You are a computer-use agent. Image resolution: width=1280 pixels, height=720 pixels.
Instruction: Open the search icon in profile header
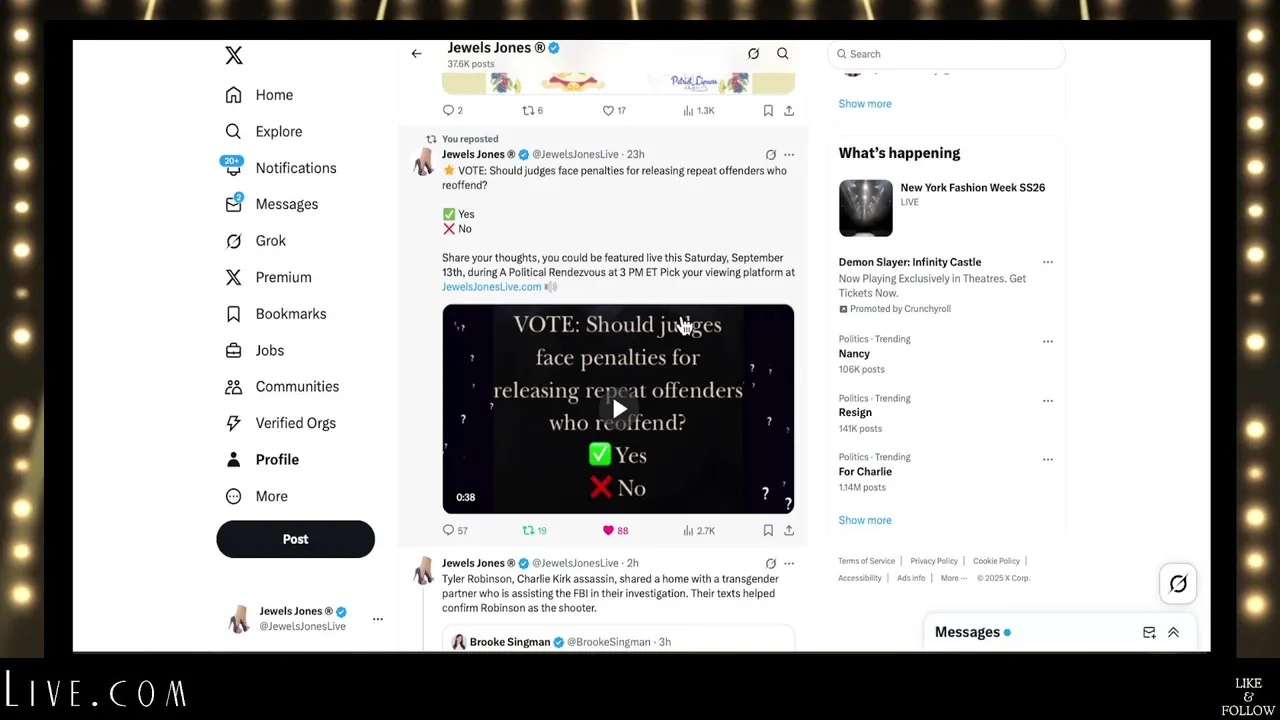tap(783, 54)
